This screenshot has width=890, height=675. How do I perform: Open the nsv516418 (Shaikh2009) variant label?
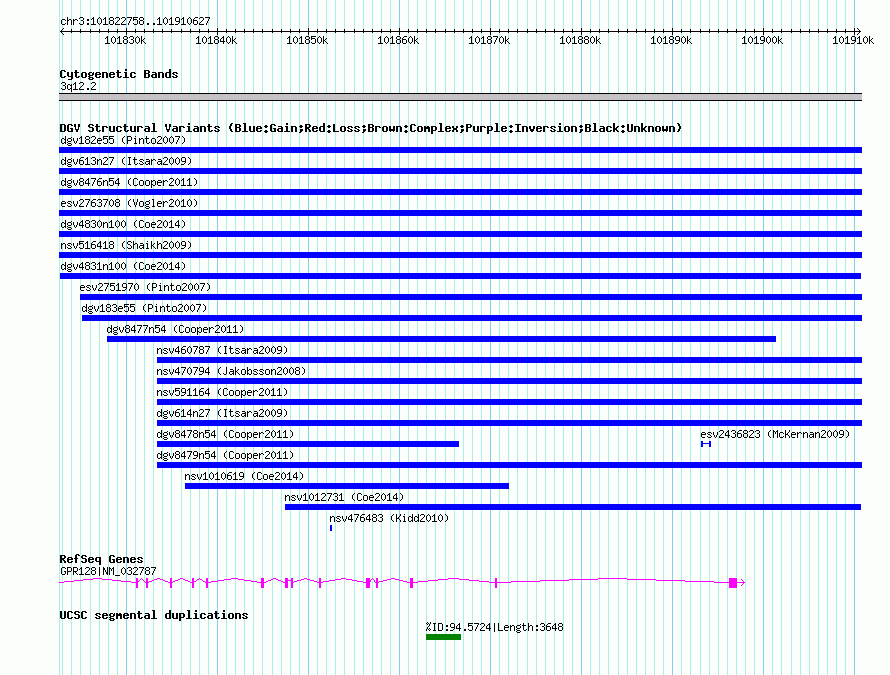(126, 245)
